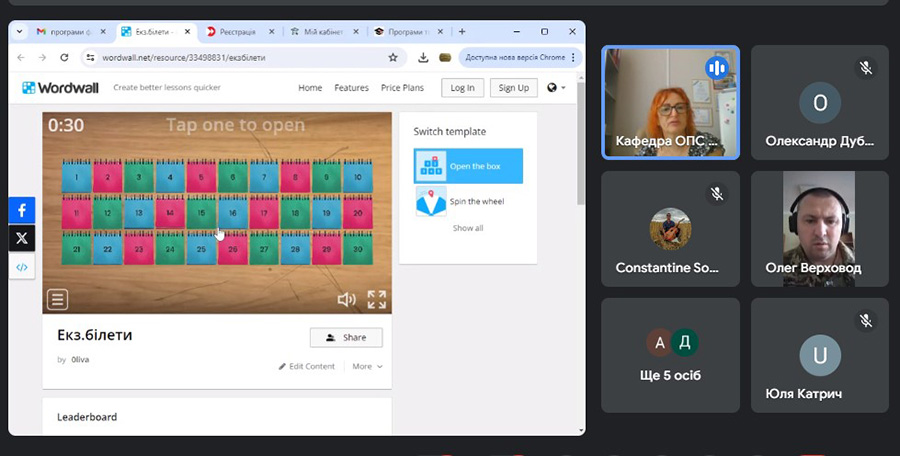
Task: Open box number 30 on the board
Action: [358, 249]
